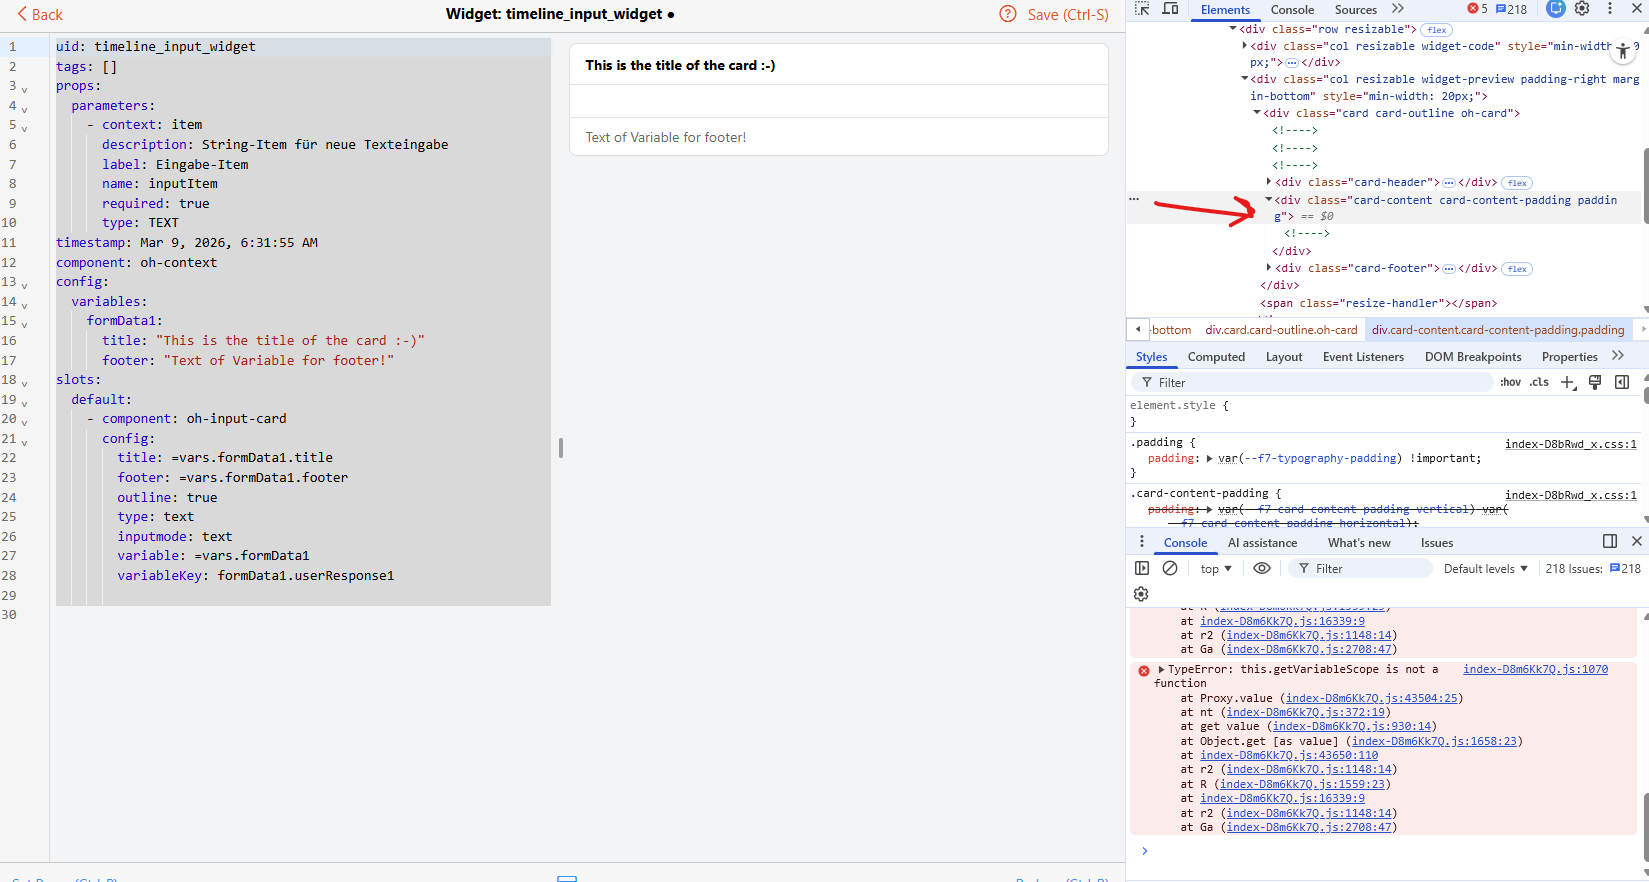Toggle the .cls element classes panel
1649x882 pixels.
coord(1539,382)
